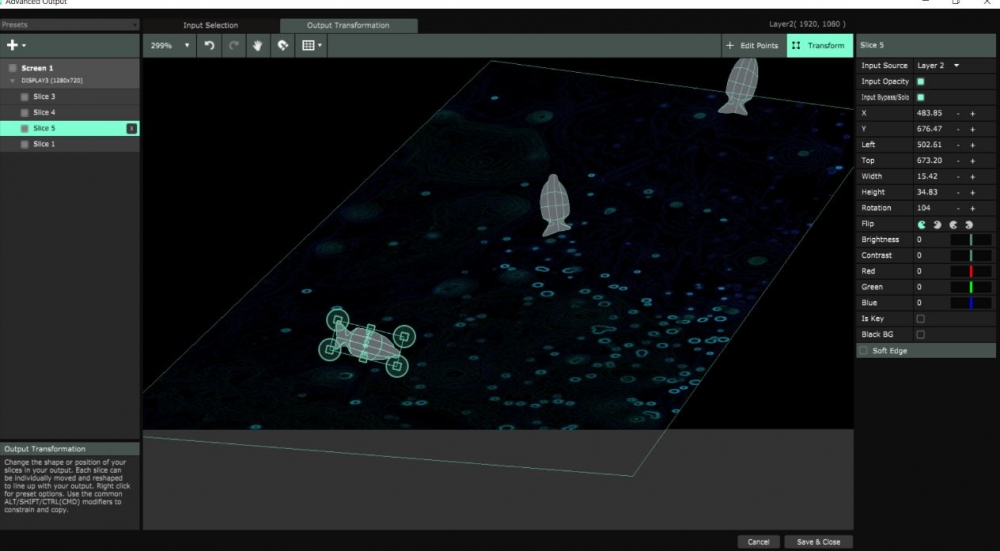1000x551 pixels.
Task: Enable the Is Key checkbox
Action: click(x=921, y=319)
